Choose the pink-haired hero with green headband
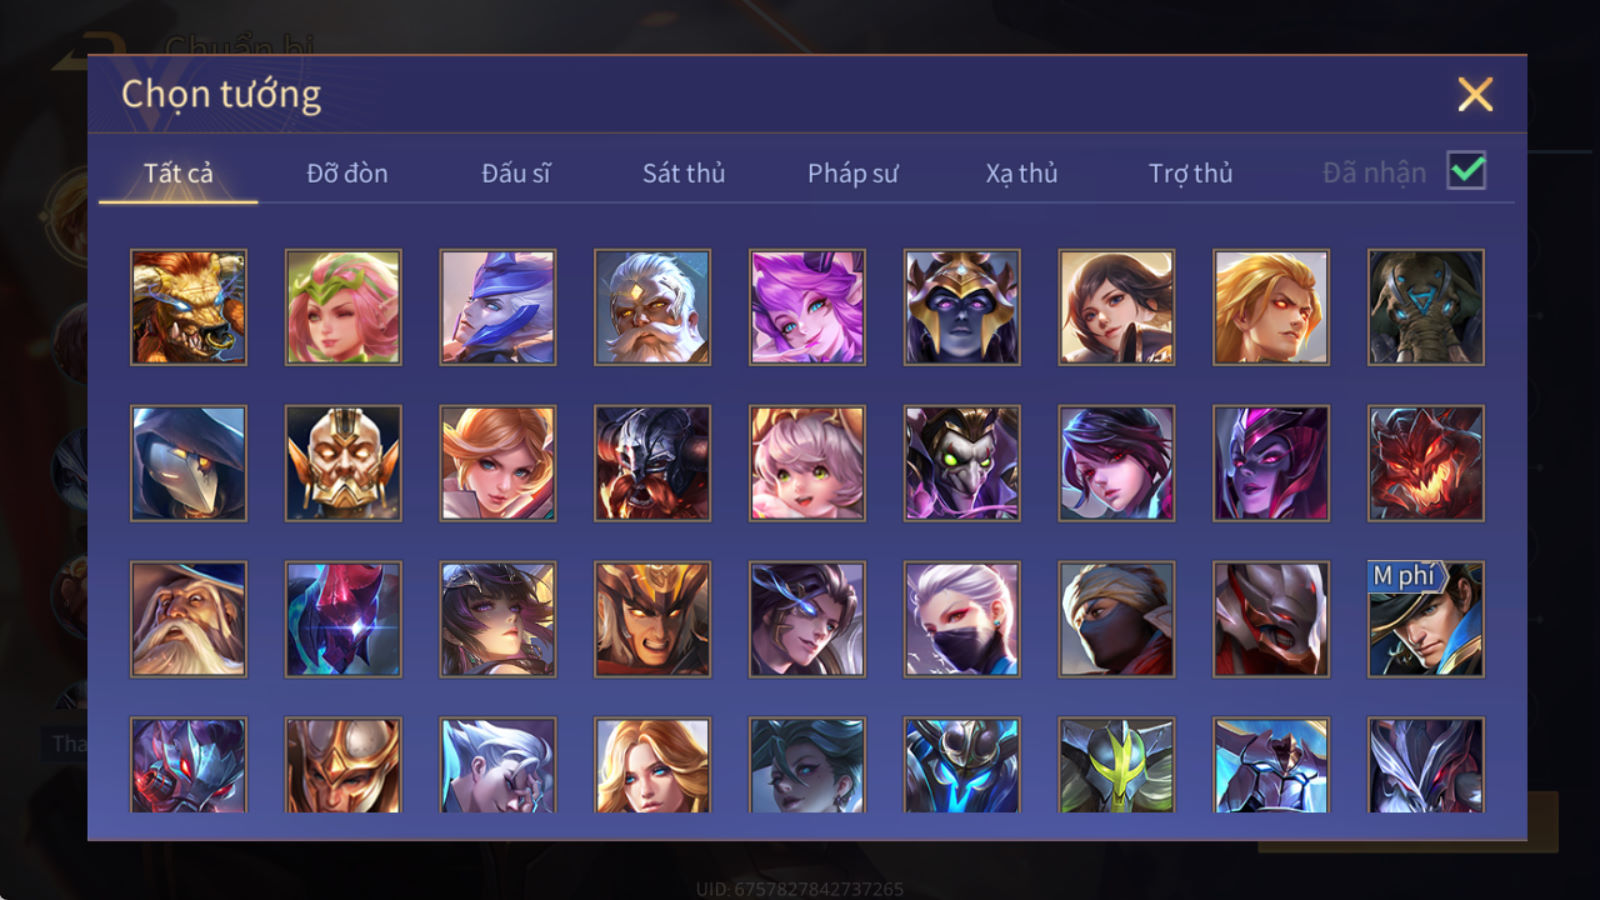The width and height of the screenshot is (1600, 900). [x=343, y=307]
